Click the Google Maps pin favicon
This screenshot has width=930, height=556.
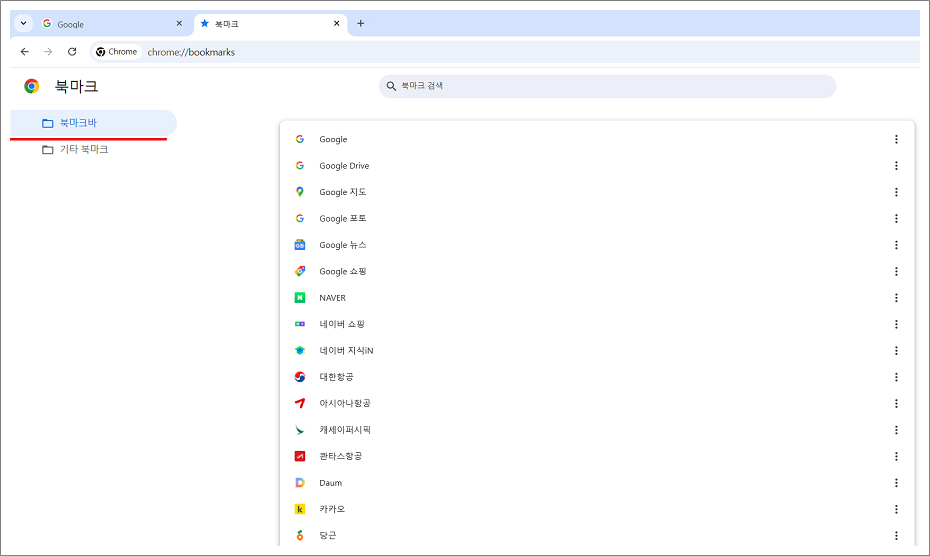coord(300,192)
